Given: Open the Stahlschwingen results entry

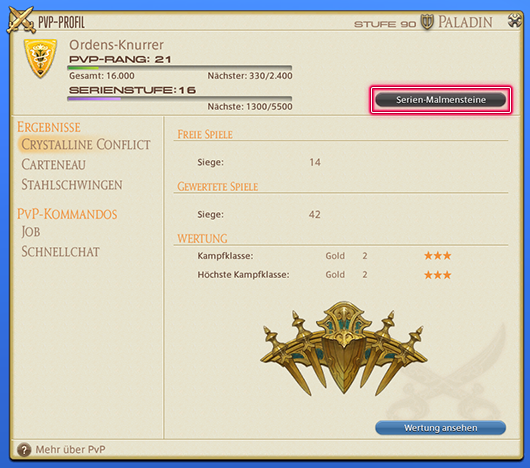Looking at the screenshot, I should [72, 185].
